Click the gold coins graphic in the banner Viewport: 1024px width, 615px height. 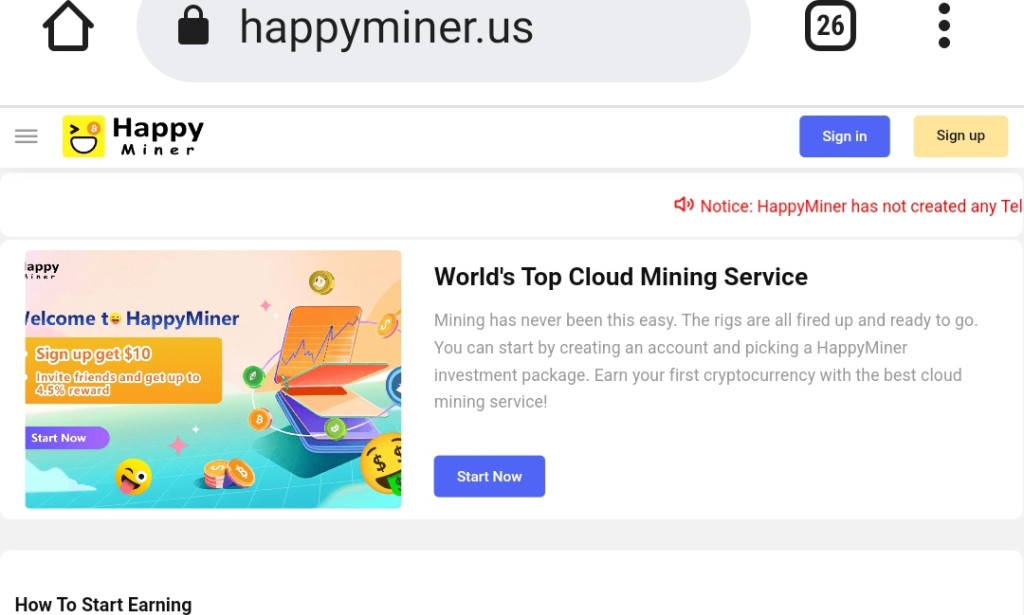(x=227, y=472)
